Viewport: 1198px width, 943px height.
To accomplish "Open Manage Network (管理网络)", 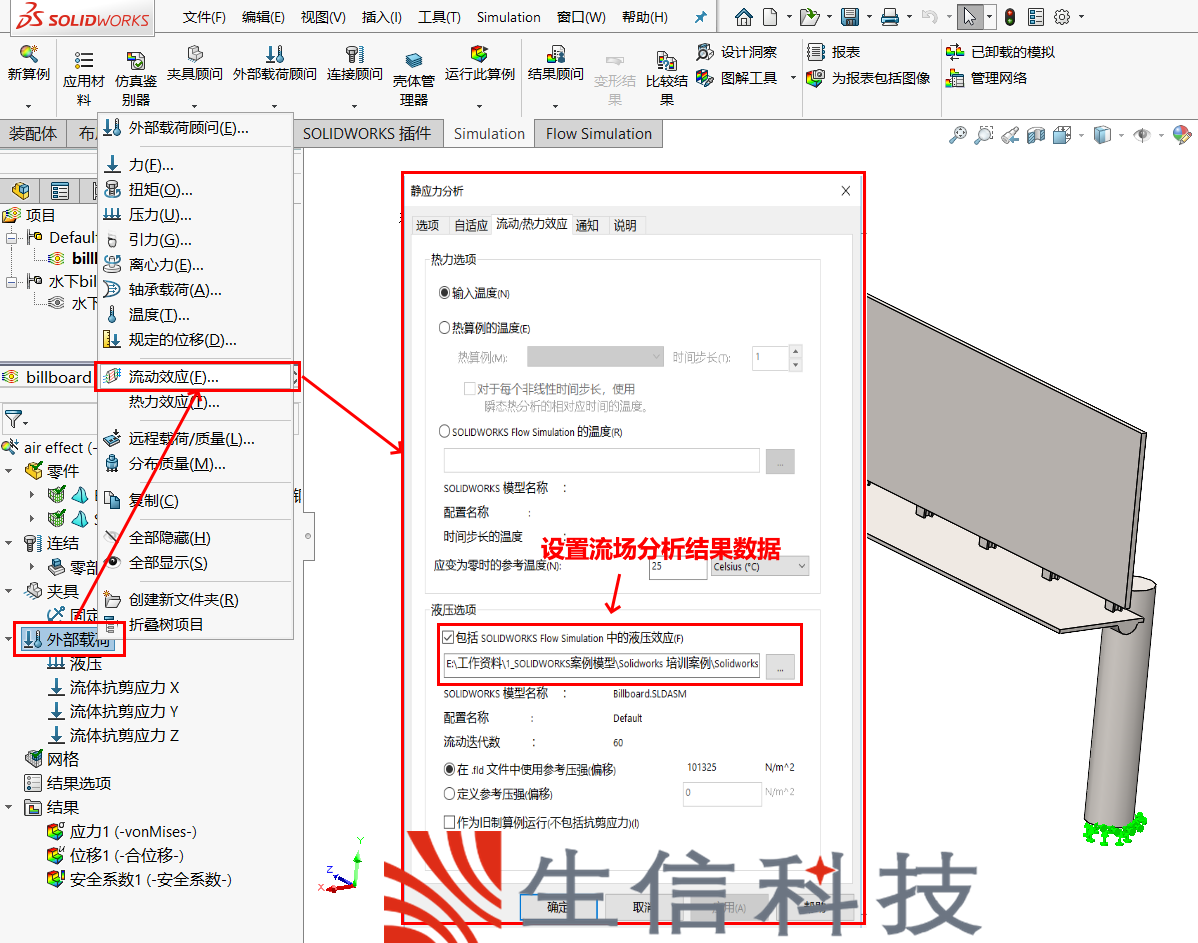I will click(x=986, y=78).
